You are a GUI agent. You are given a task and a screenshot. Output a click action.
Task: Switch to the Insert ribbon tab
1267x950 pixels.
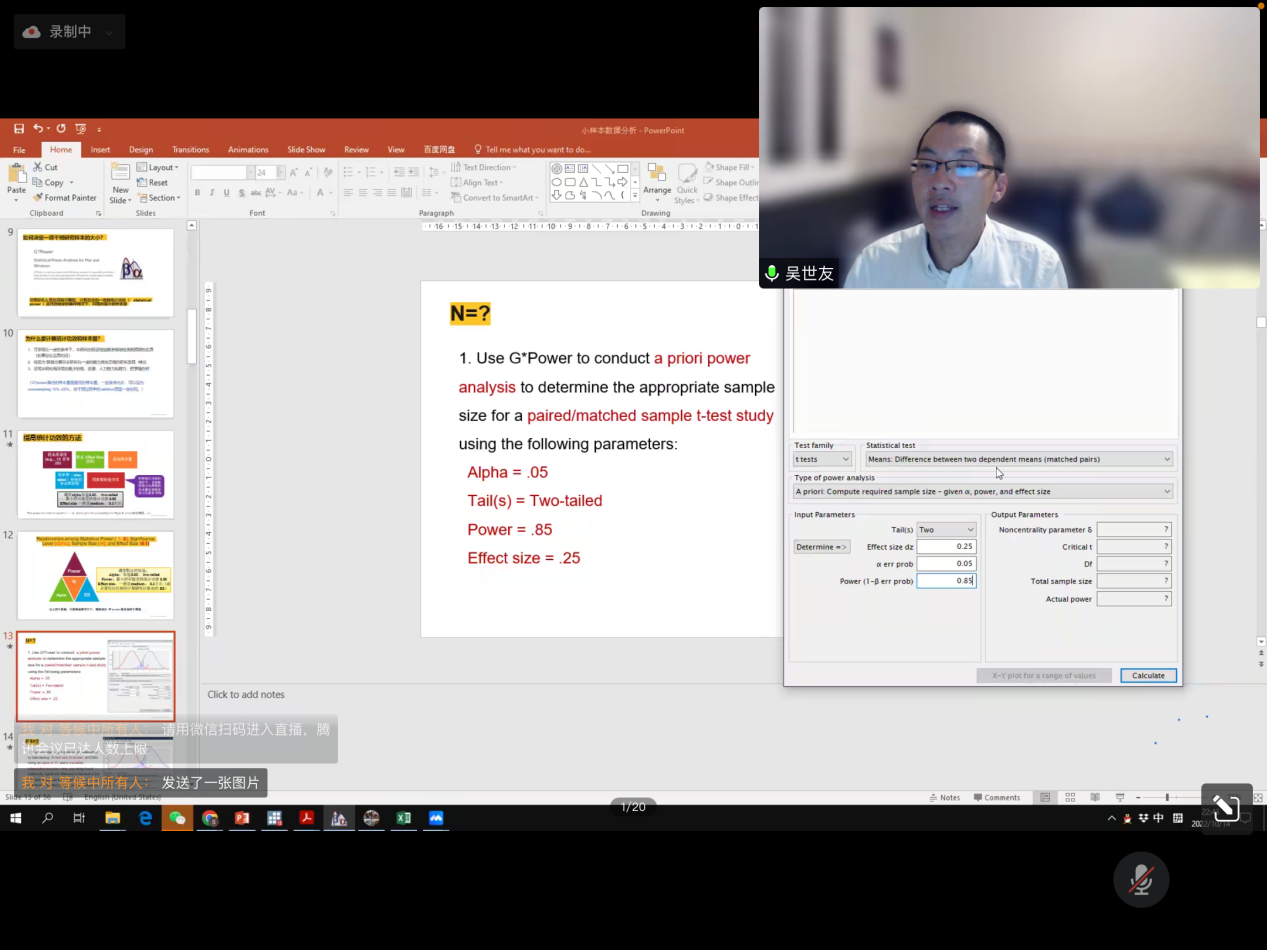(x=100, y=150)
